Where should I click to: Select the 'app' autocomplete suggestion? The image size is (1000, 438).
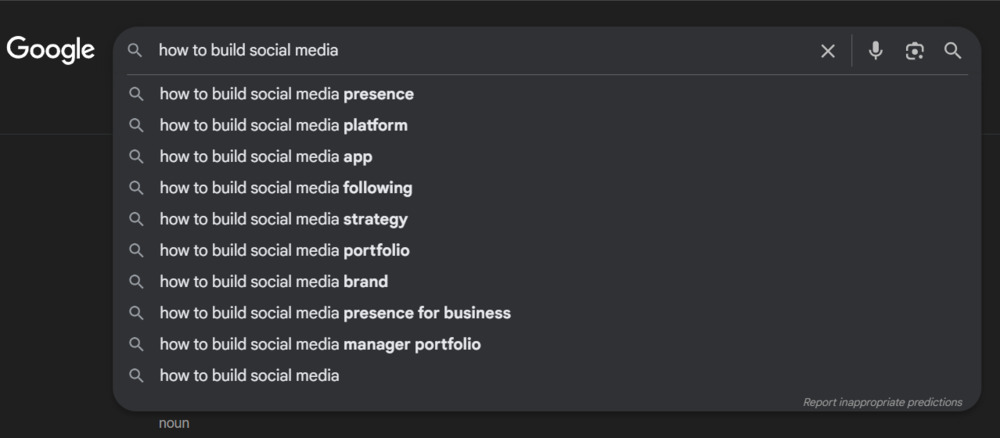[x=266, y=157]
